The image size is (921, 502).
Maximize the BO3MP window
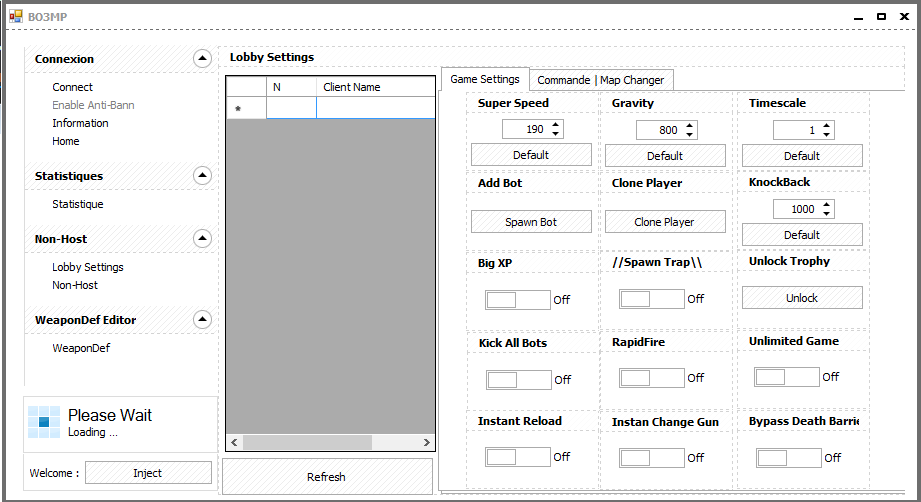click(881, 16)
